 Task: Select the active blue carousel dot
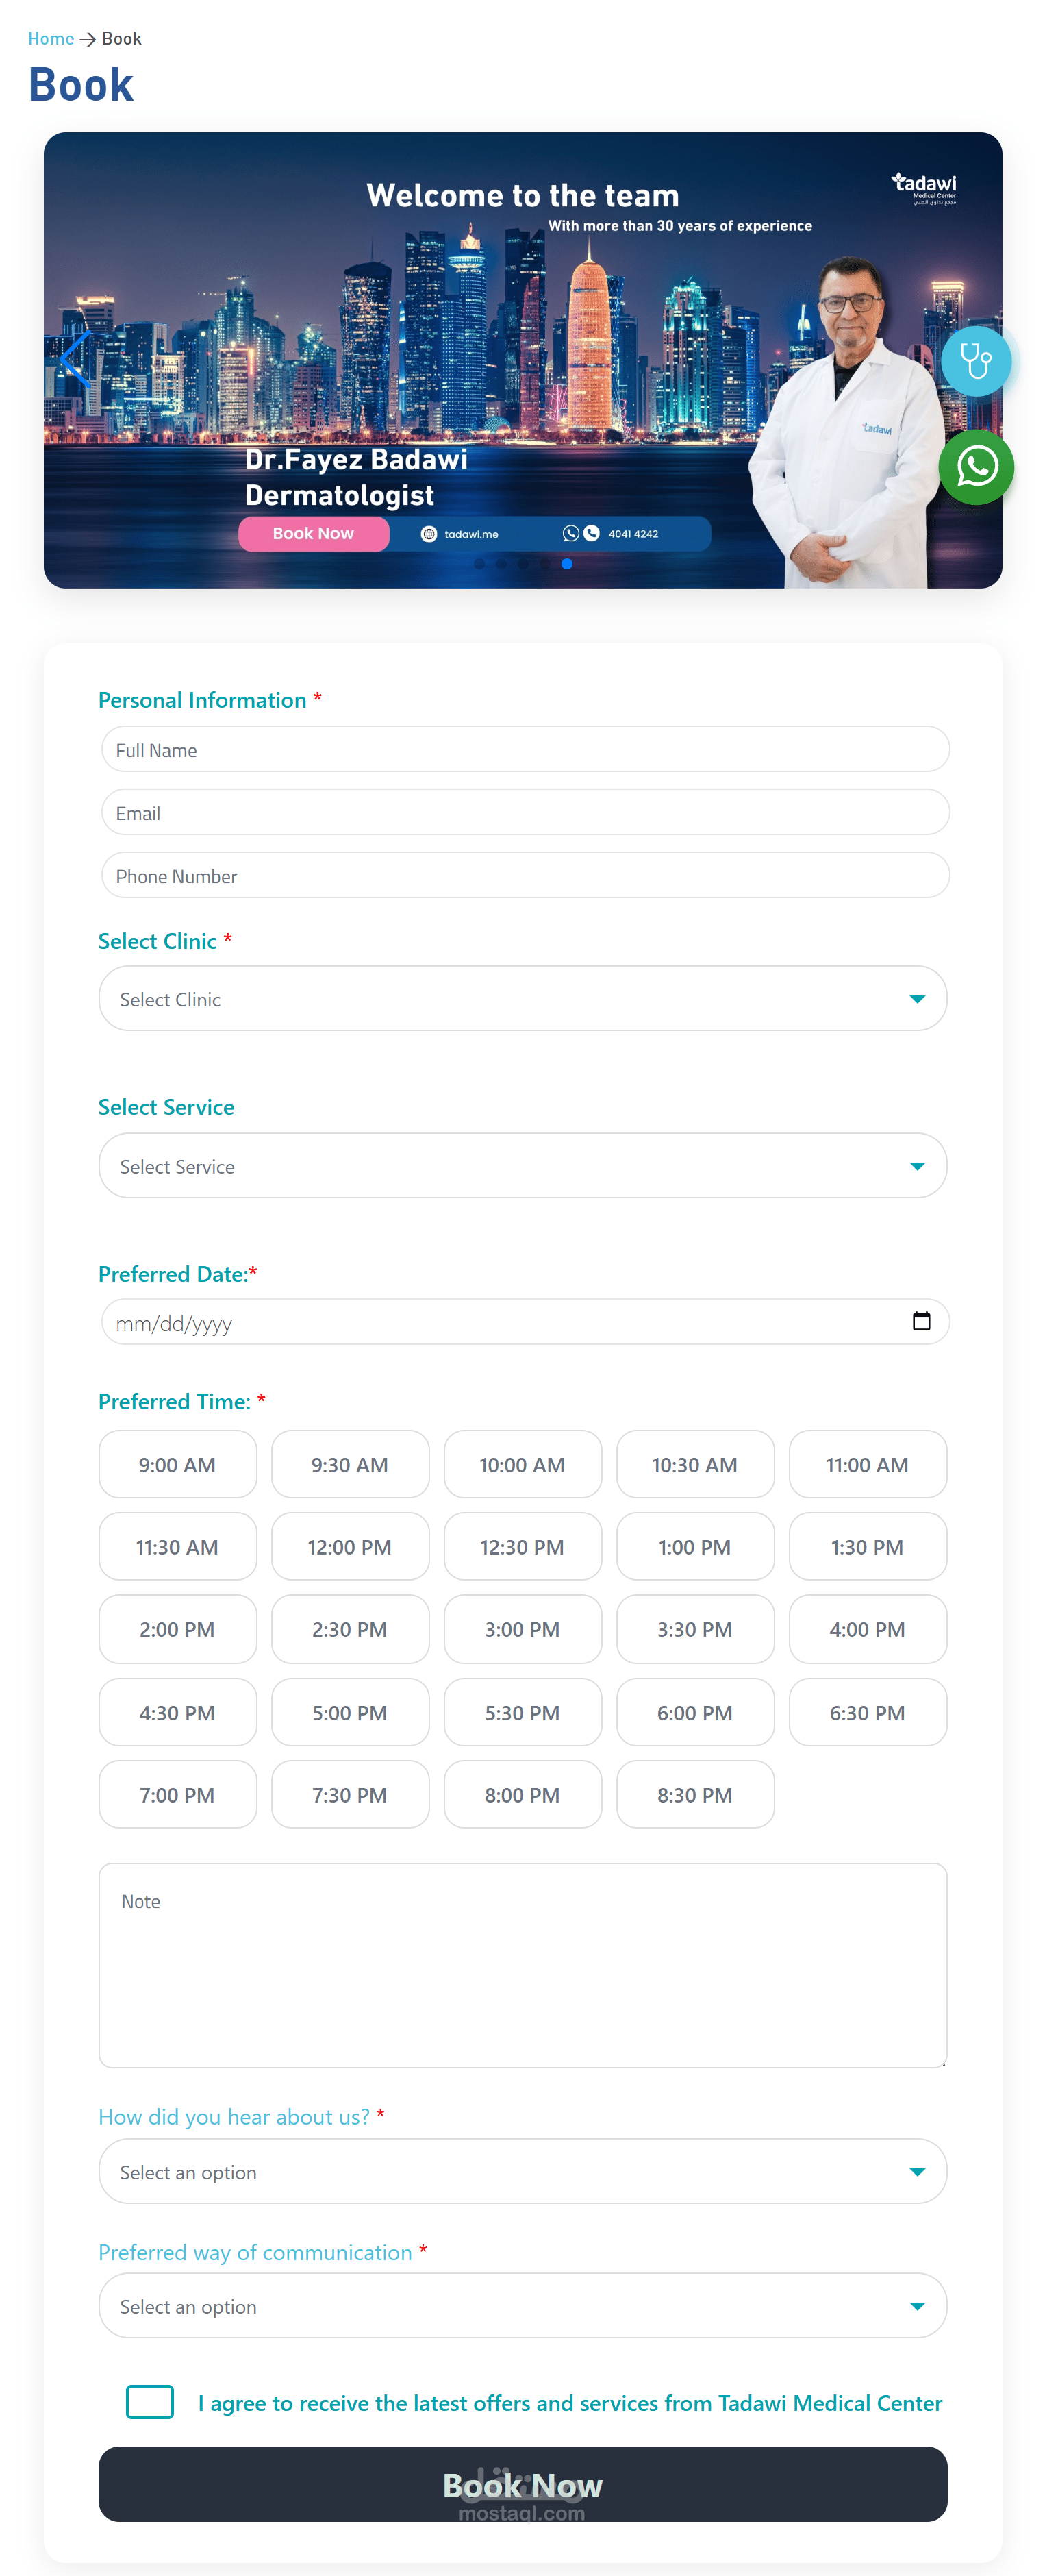click(567, 564)
